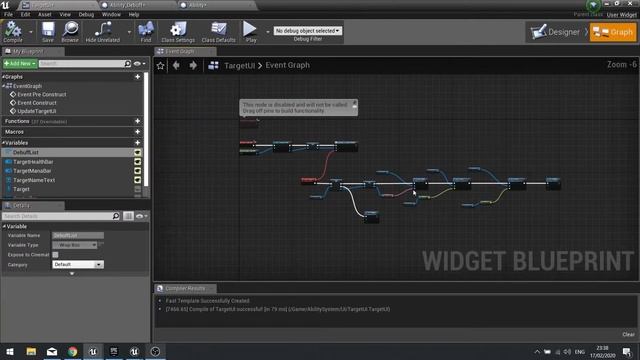This screenshot has height=360, width=640.
Task: Open the Edit menu
Action: (x=25, y=14)
